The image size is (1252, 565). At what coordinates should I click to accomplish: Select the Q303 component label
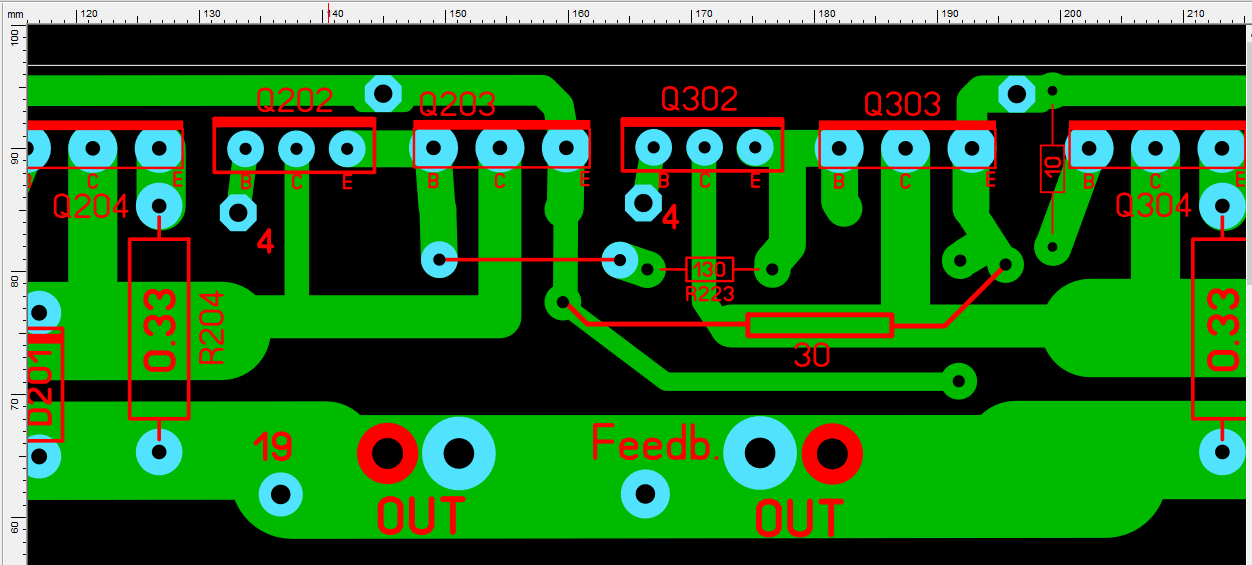(x=903, y=104)
